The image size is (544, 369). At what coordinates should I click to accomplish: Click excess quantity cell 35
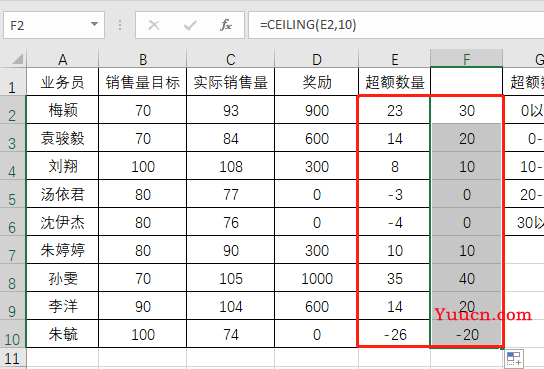(394, 278)
